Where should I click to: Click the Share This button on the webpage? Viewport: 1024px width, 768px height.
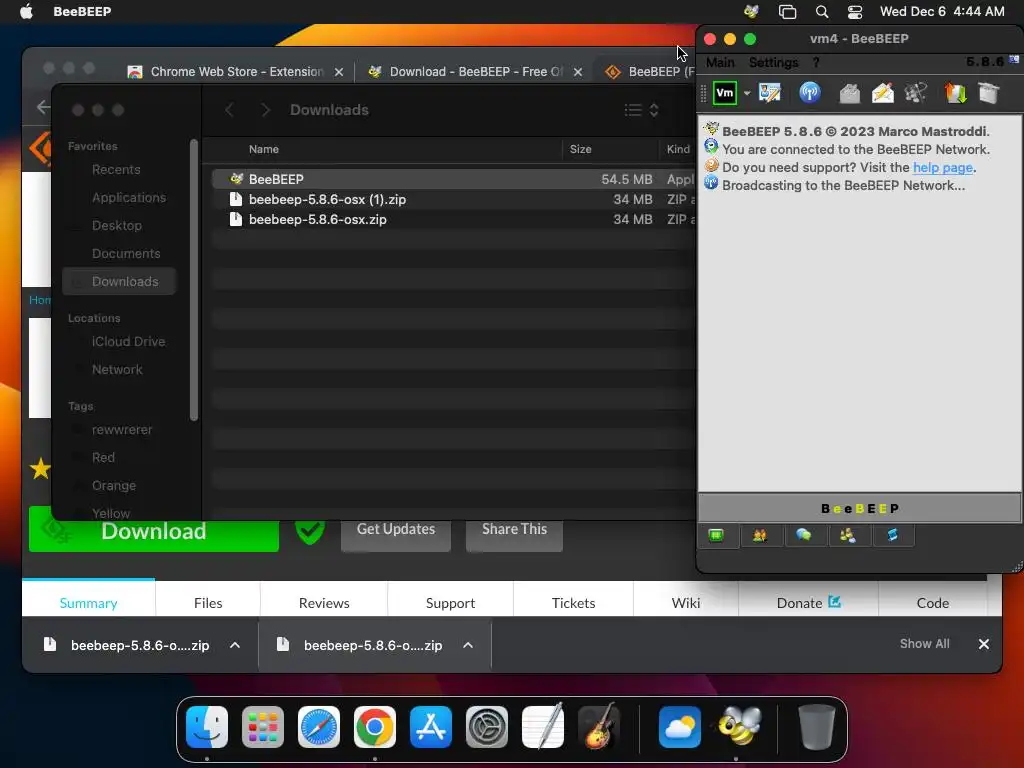click(515, 530)
